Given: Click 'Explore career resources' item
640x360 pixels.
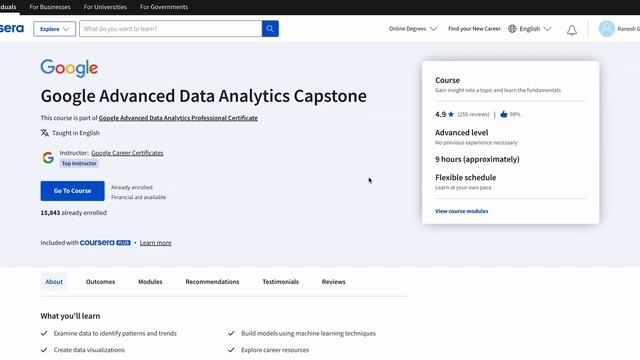Looking at the screenshot, I should [x=275, y=350].
